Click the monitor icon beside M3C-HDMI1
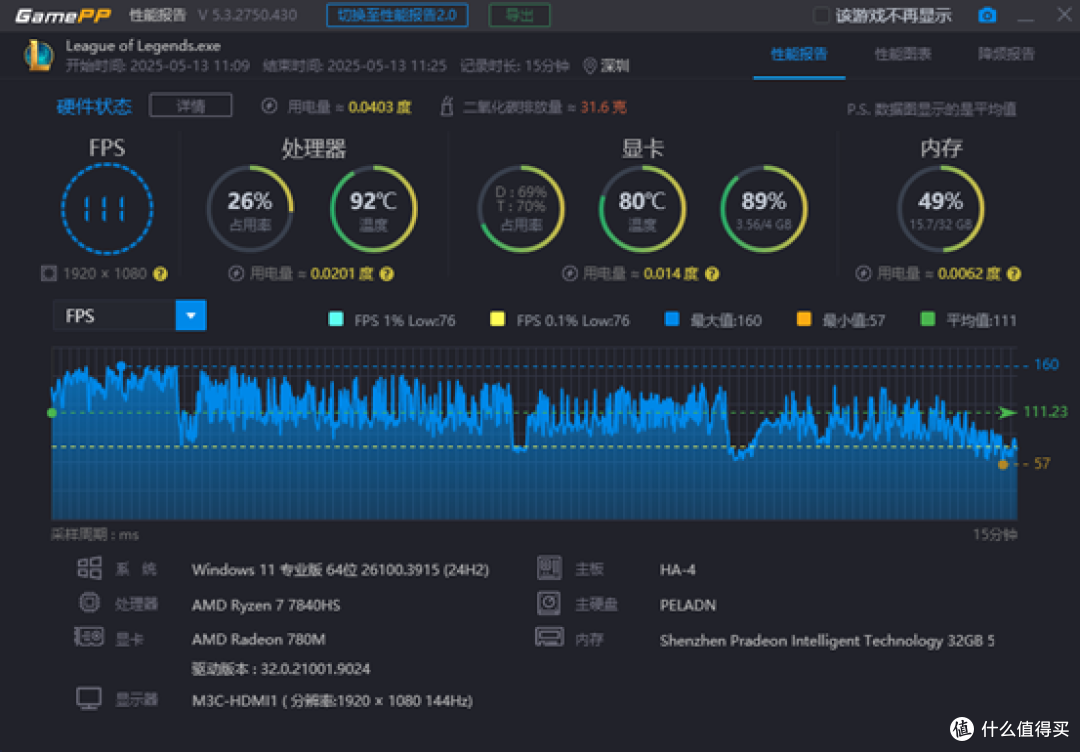Screen dimensions: 1080x752 (x=89, y=699)
